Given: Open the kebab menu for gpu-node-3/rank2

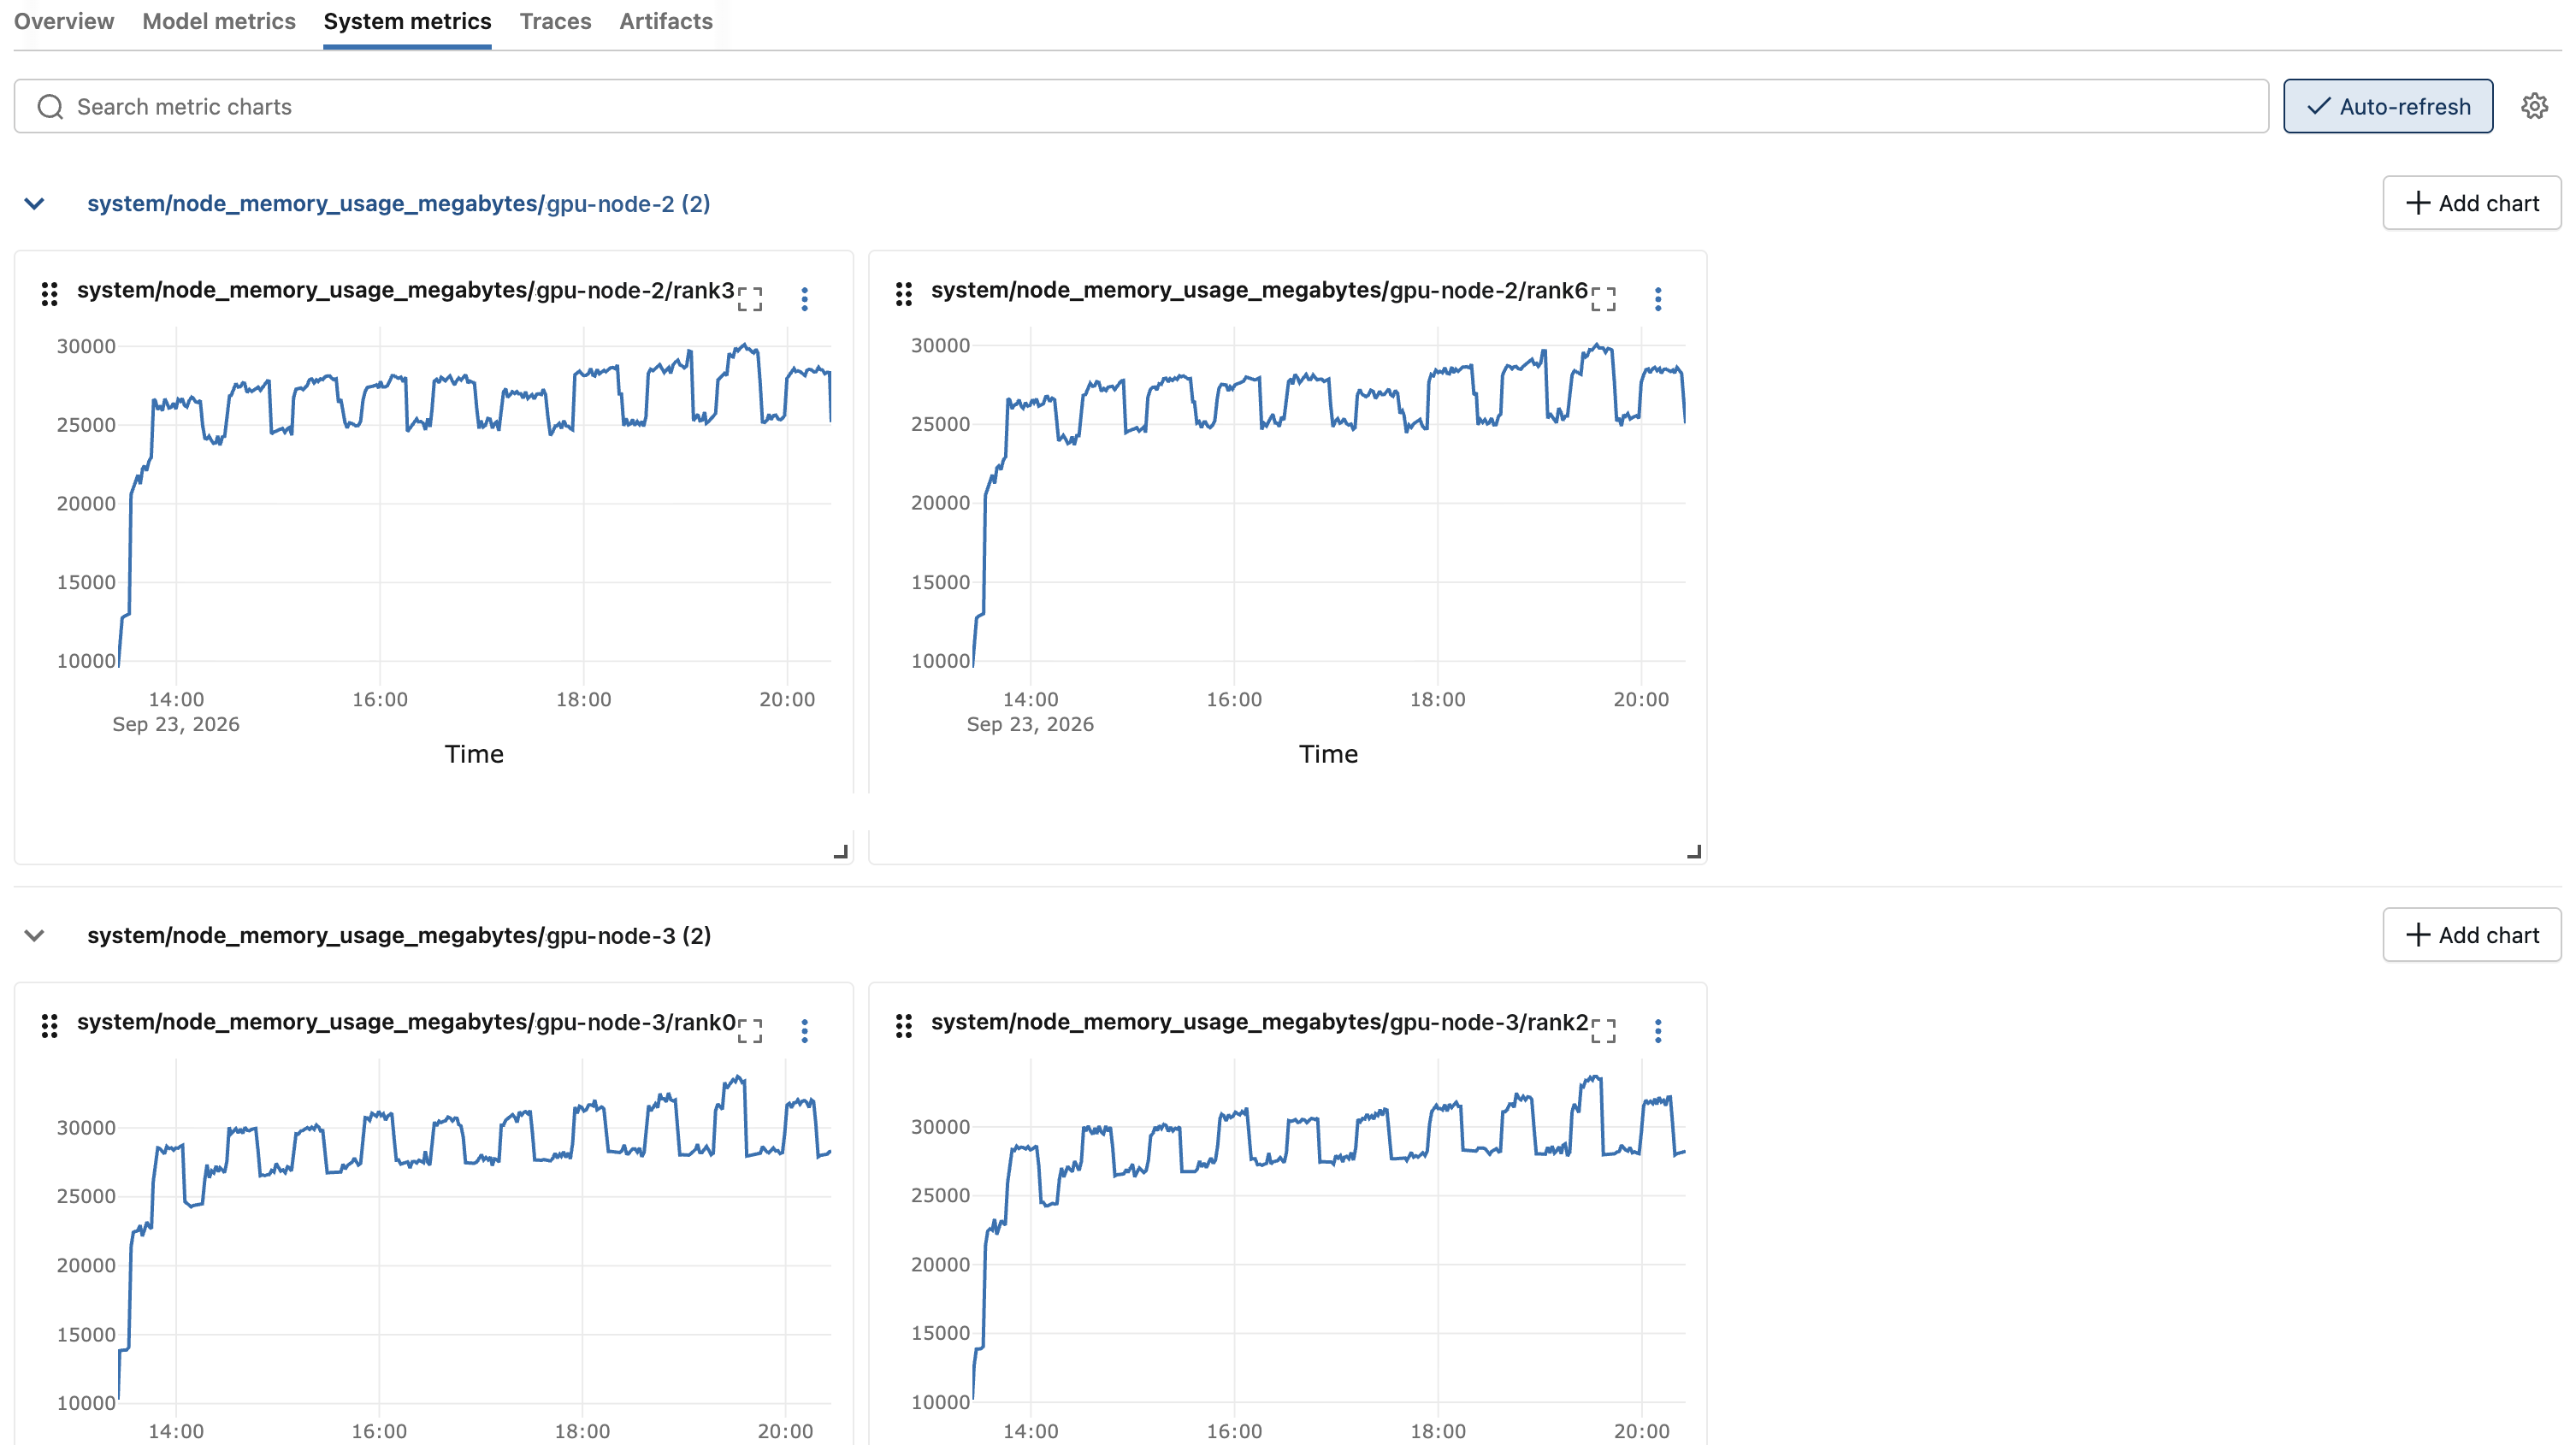Looking at the screenshot, I should click(x=1659, y=1031).
